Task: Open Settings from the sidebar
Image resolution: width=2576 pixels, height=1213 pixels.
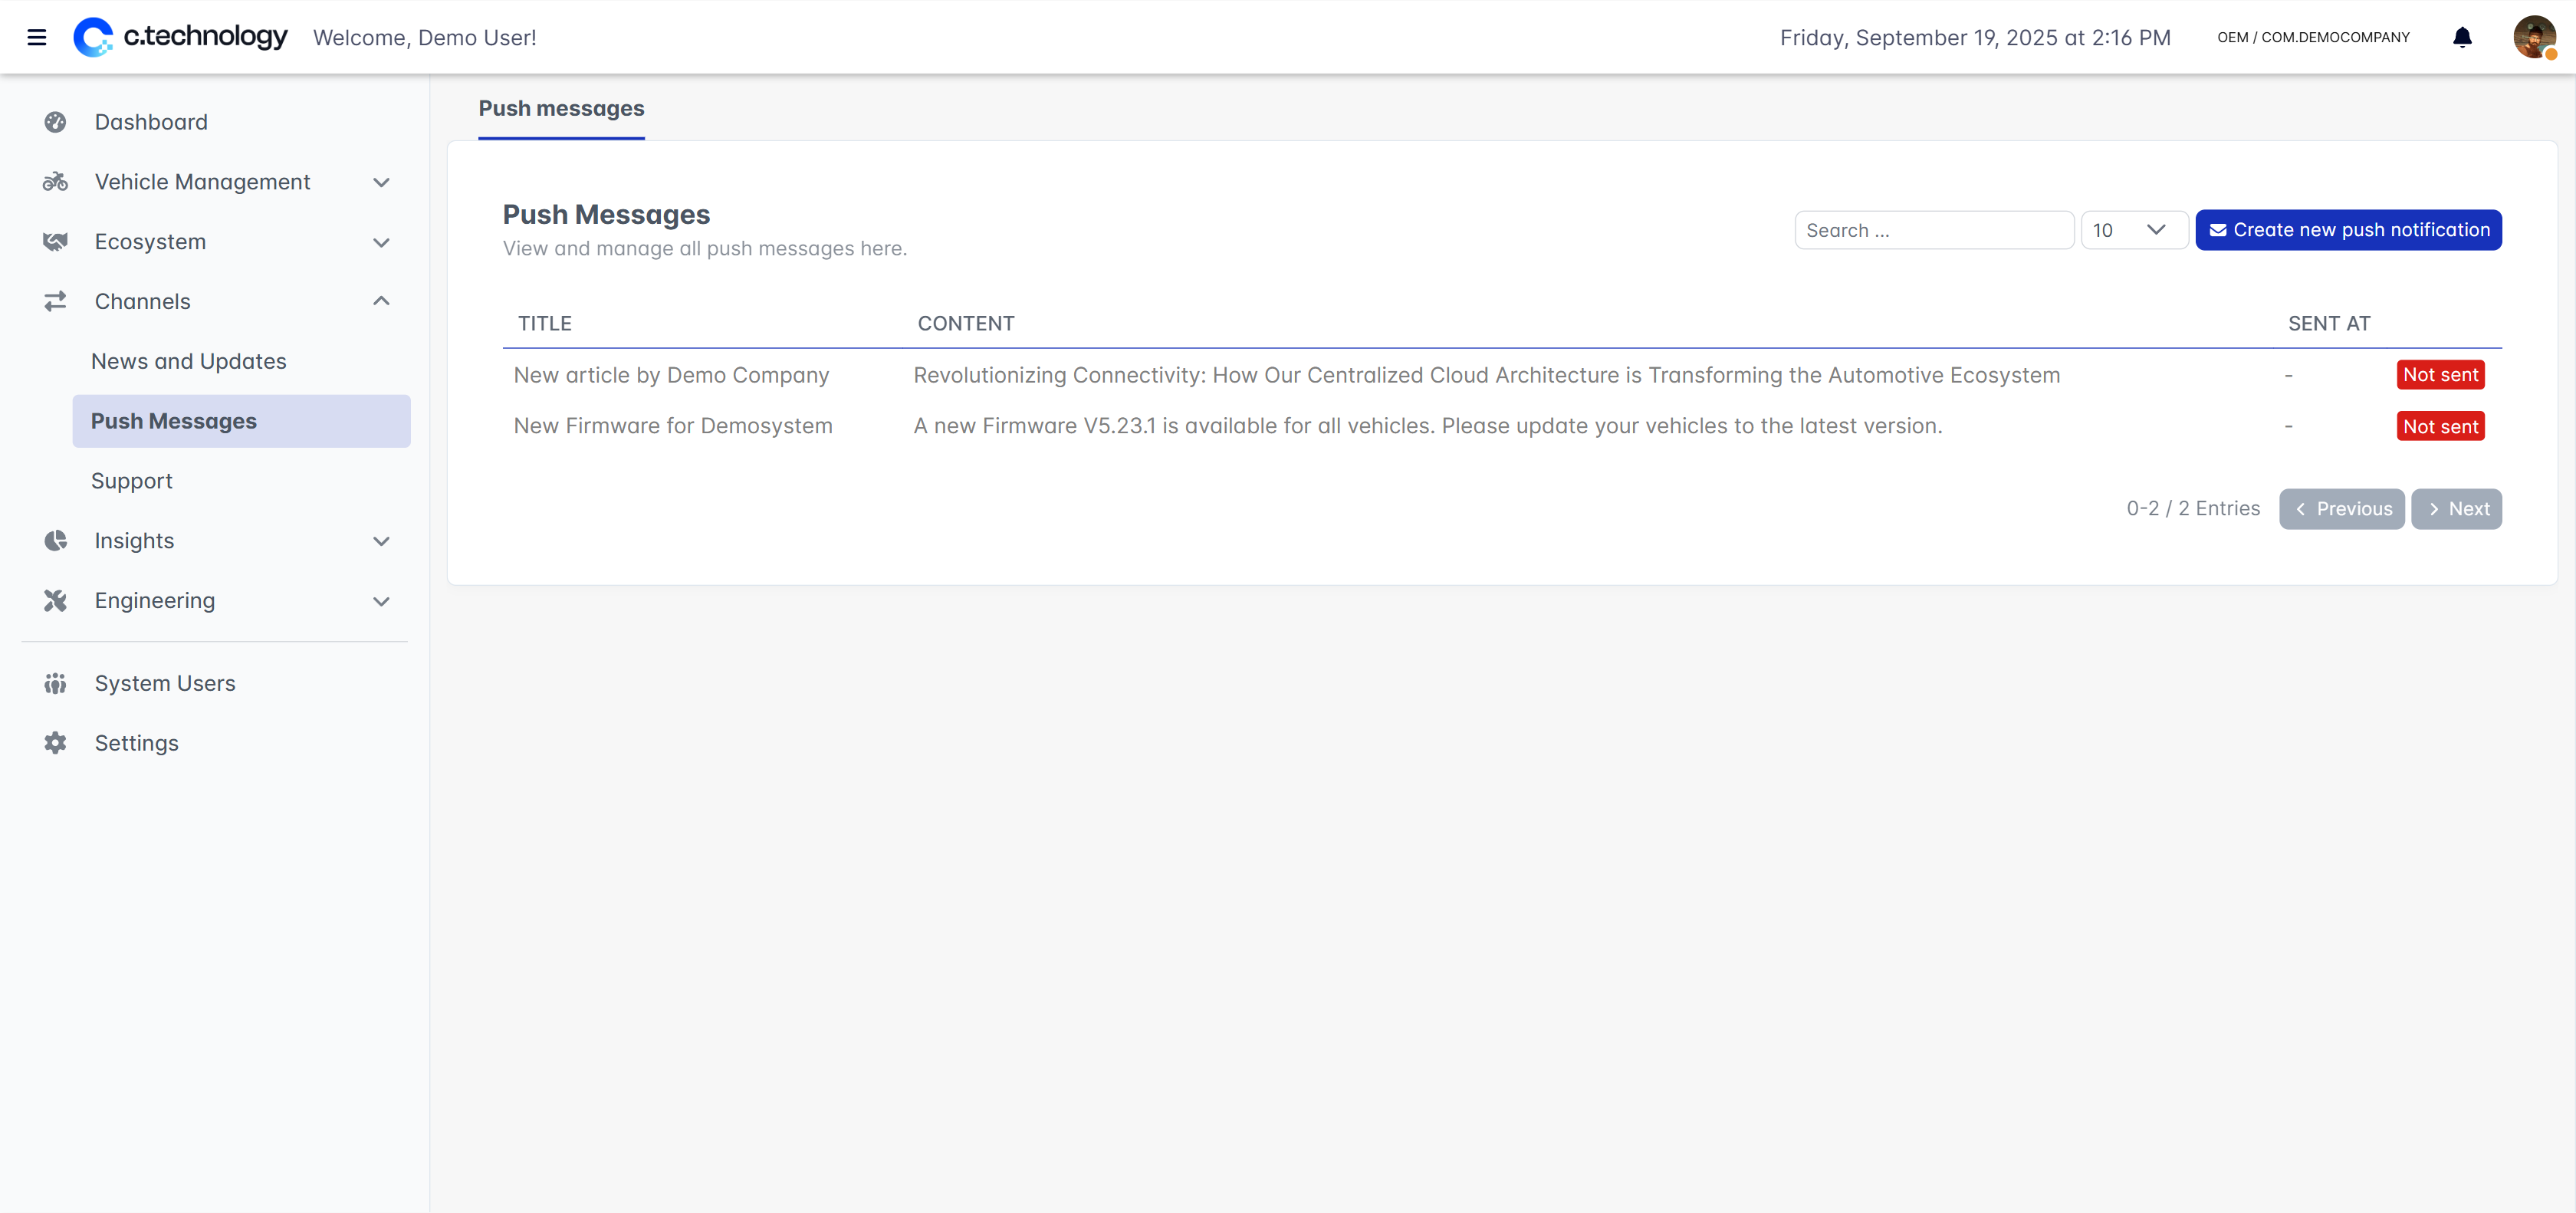Action: coord(136,743)
